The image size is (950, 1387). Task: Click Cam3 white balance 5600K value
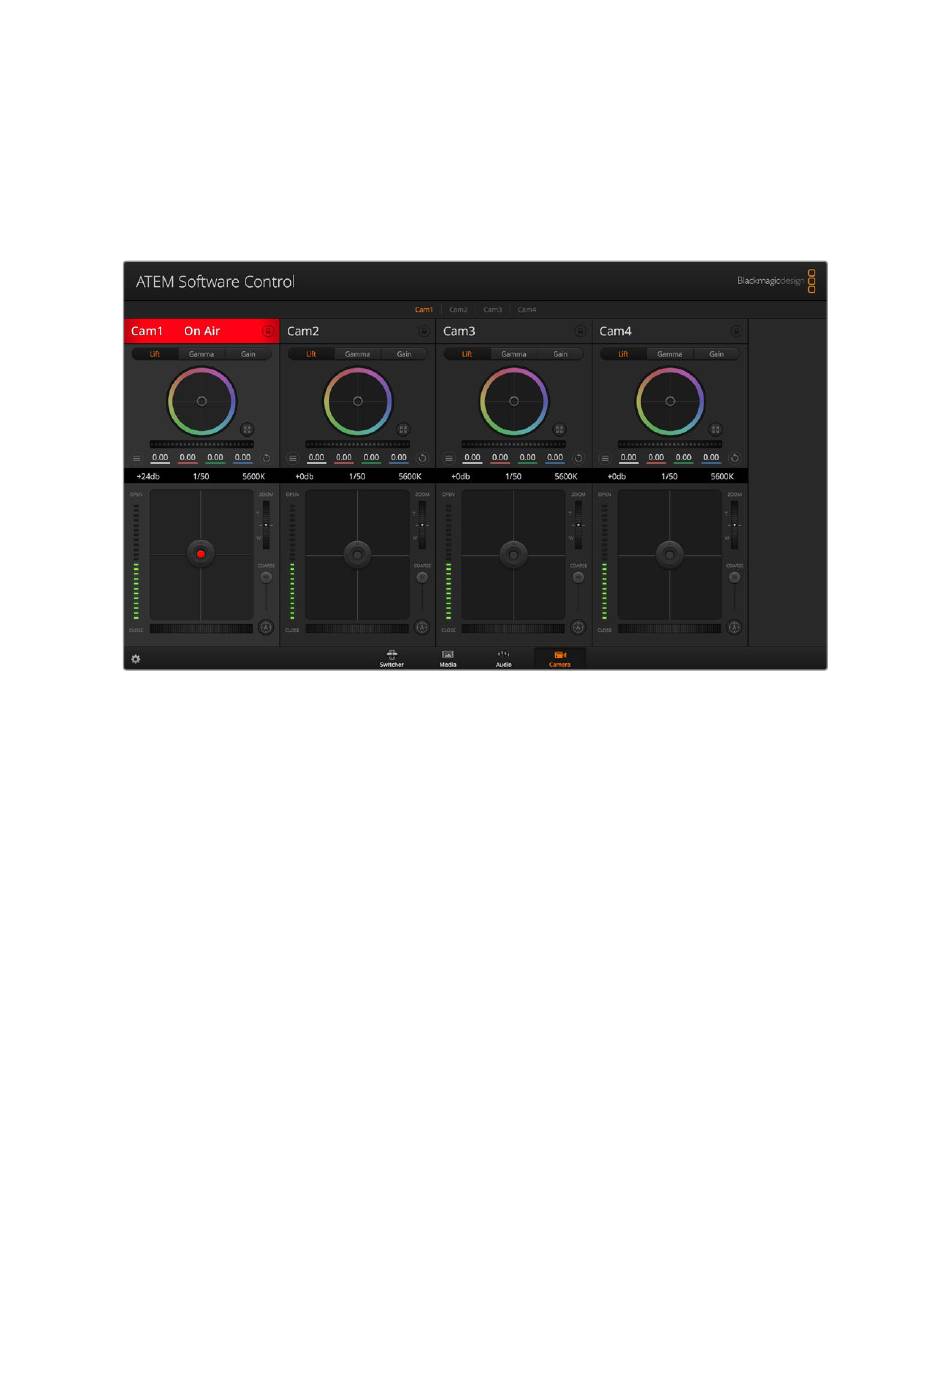tap(566, 477)
